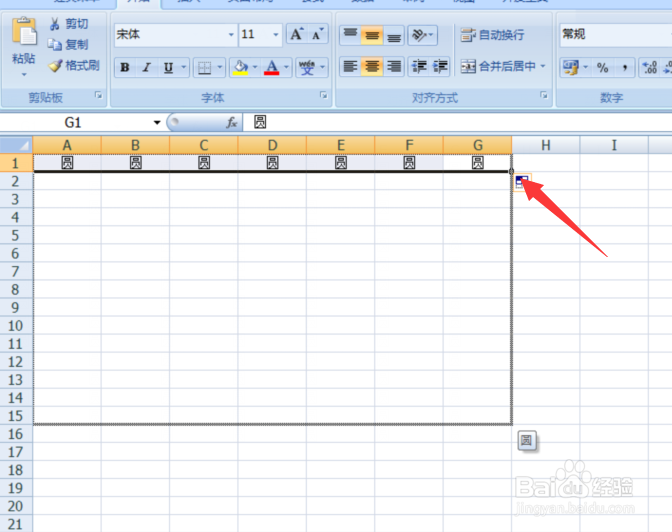Set top vertical alignment
The image size is (672, 532).
click(350, 35)
